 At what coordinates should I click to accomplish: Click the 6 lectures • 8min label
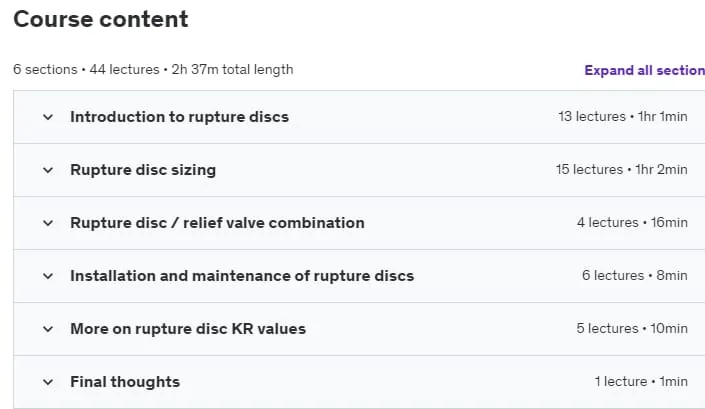point(634,276)
